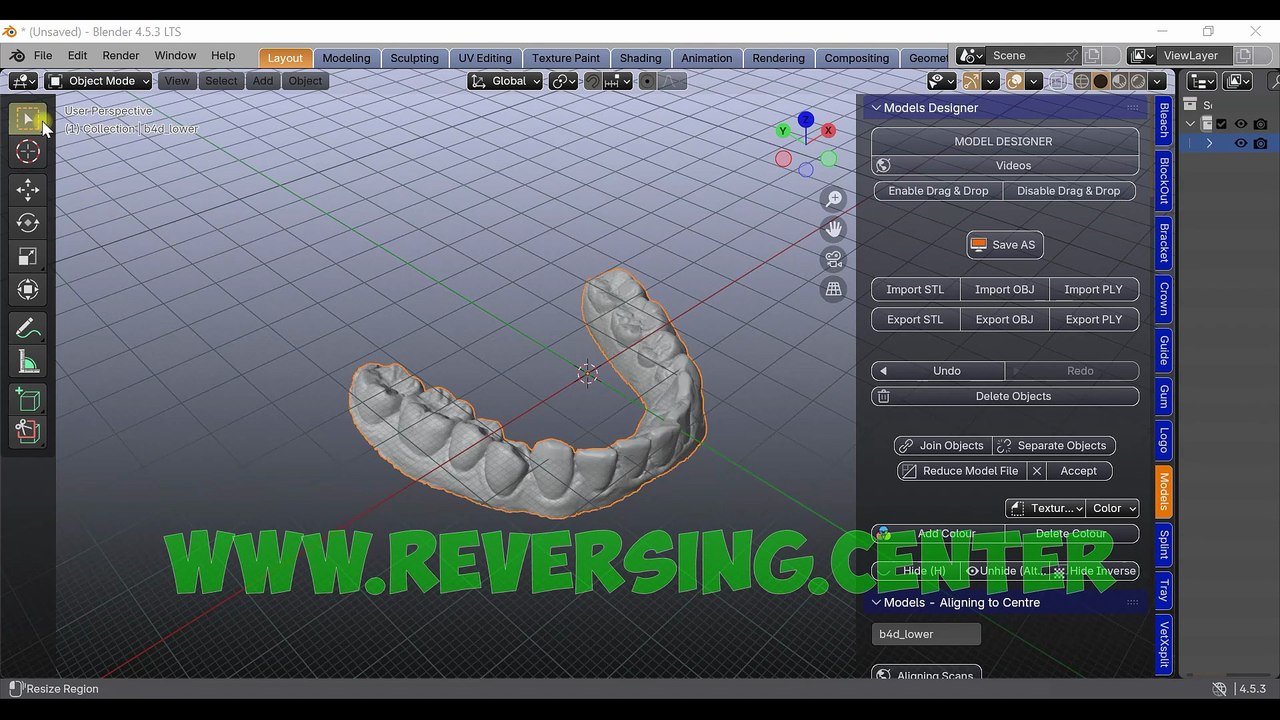Open the Object Mode dropdown
Viewport: 1280px width, 720px height.
point(99,81)
